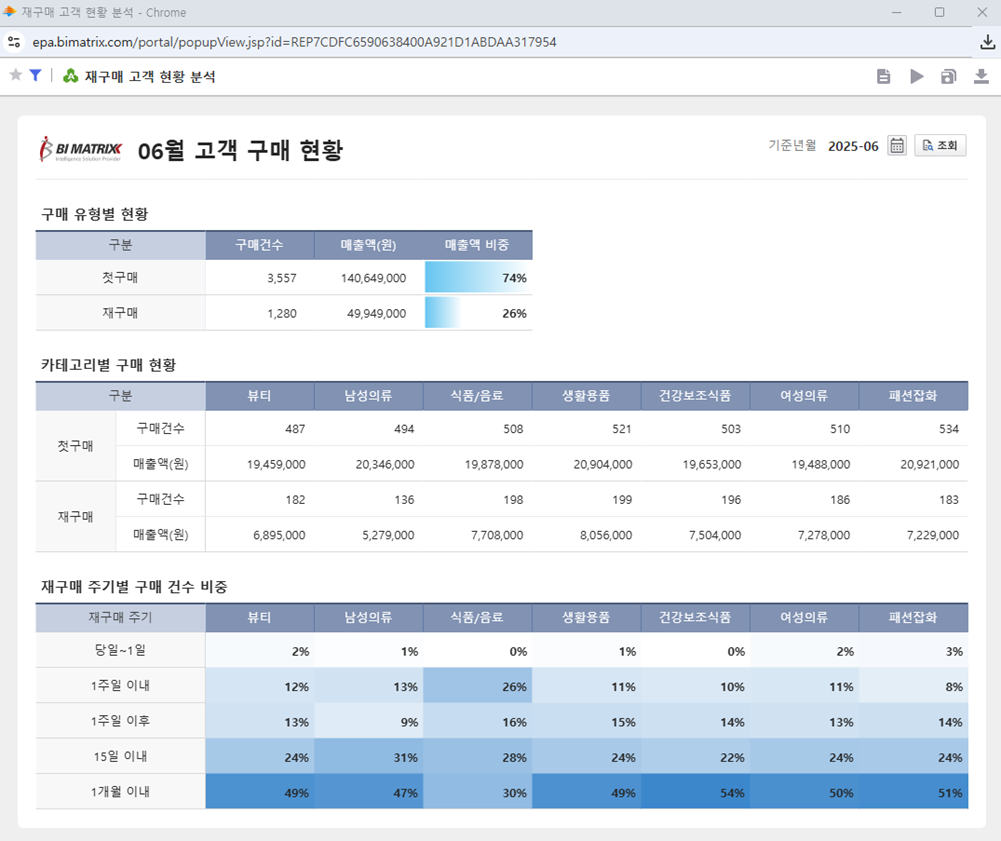The height and width of the screenshot is (841, 1001).
Task: Click Chrome's download icon in address bar
Action: pyautogui.click(x=987, y=42)
